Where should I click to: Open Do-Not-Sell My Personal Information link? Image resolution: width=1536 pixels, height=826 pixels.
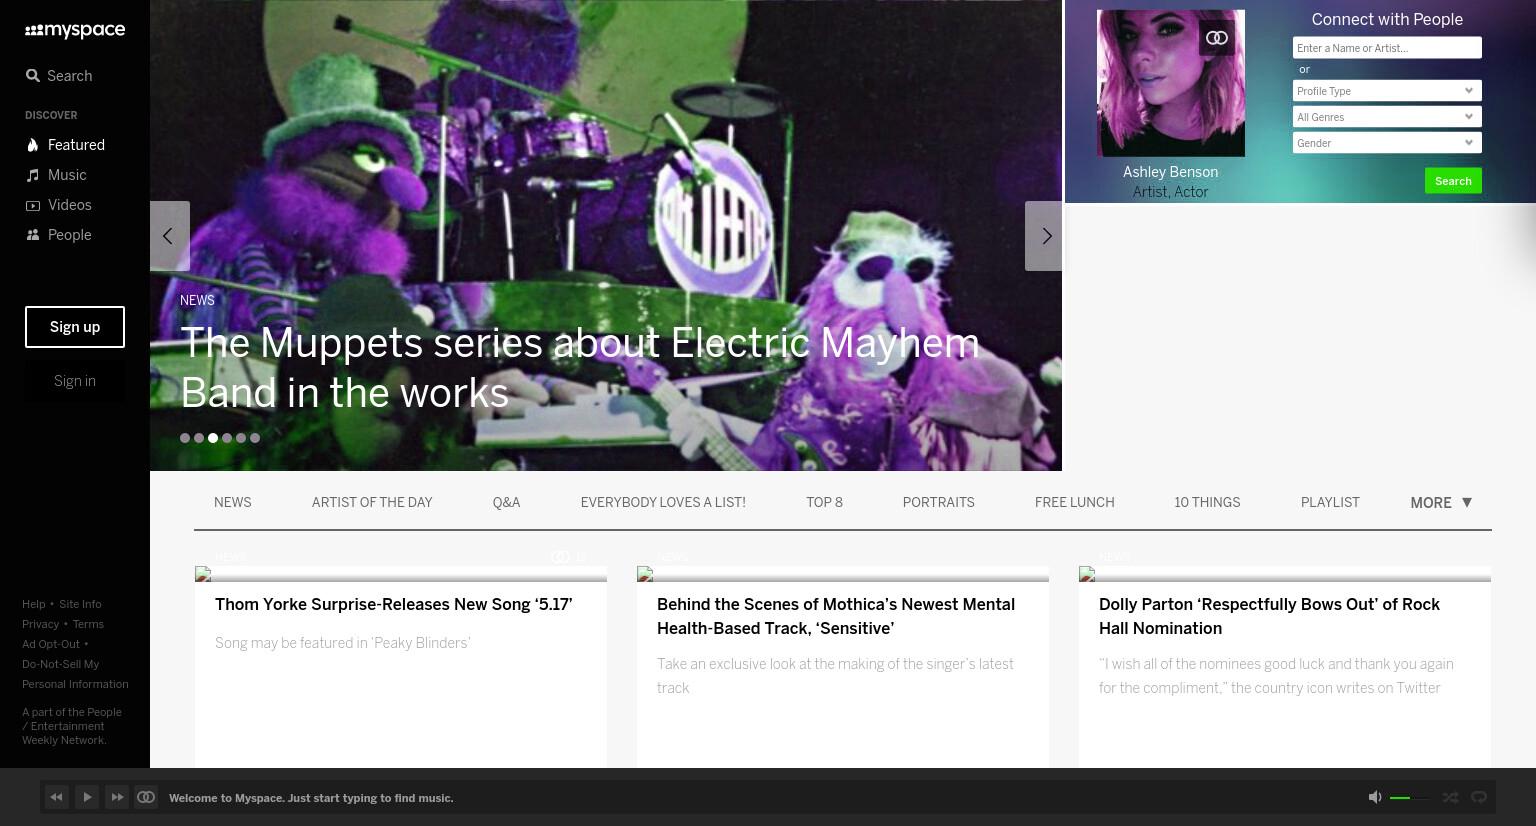tap(75, 674)
